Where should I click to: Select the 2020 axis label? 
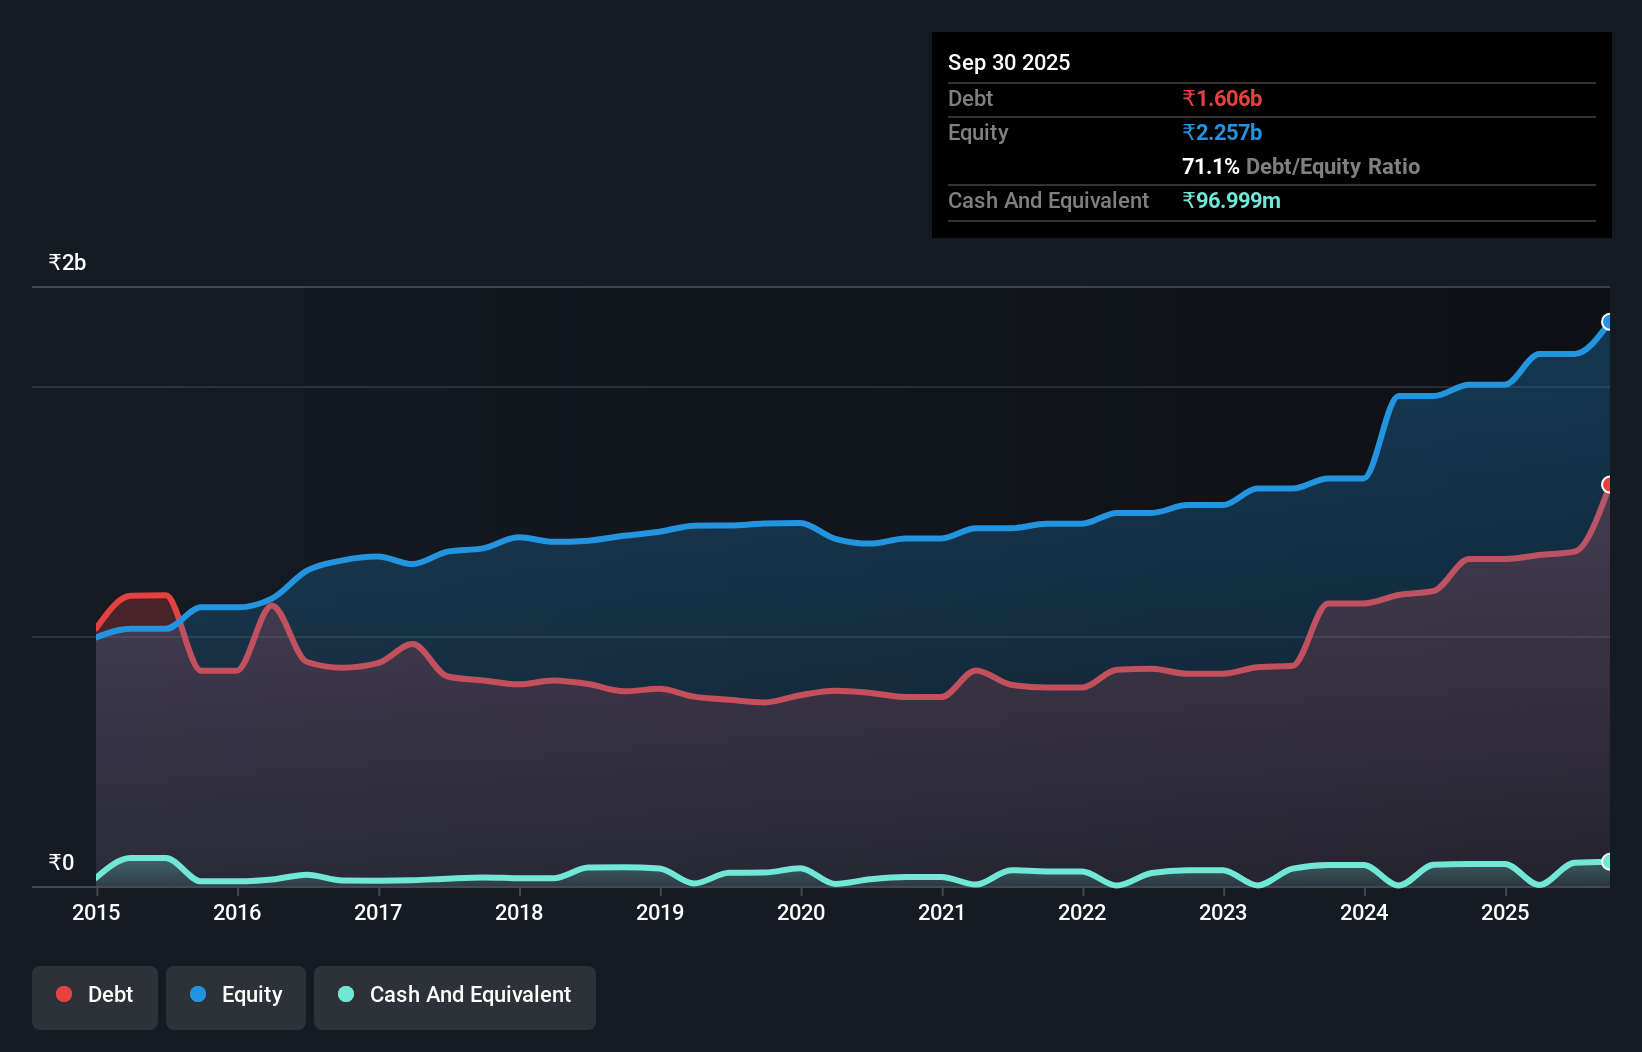click(801, 912)
